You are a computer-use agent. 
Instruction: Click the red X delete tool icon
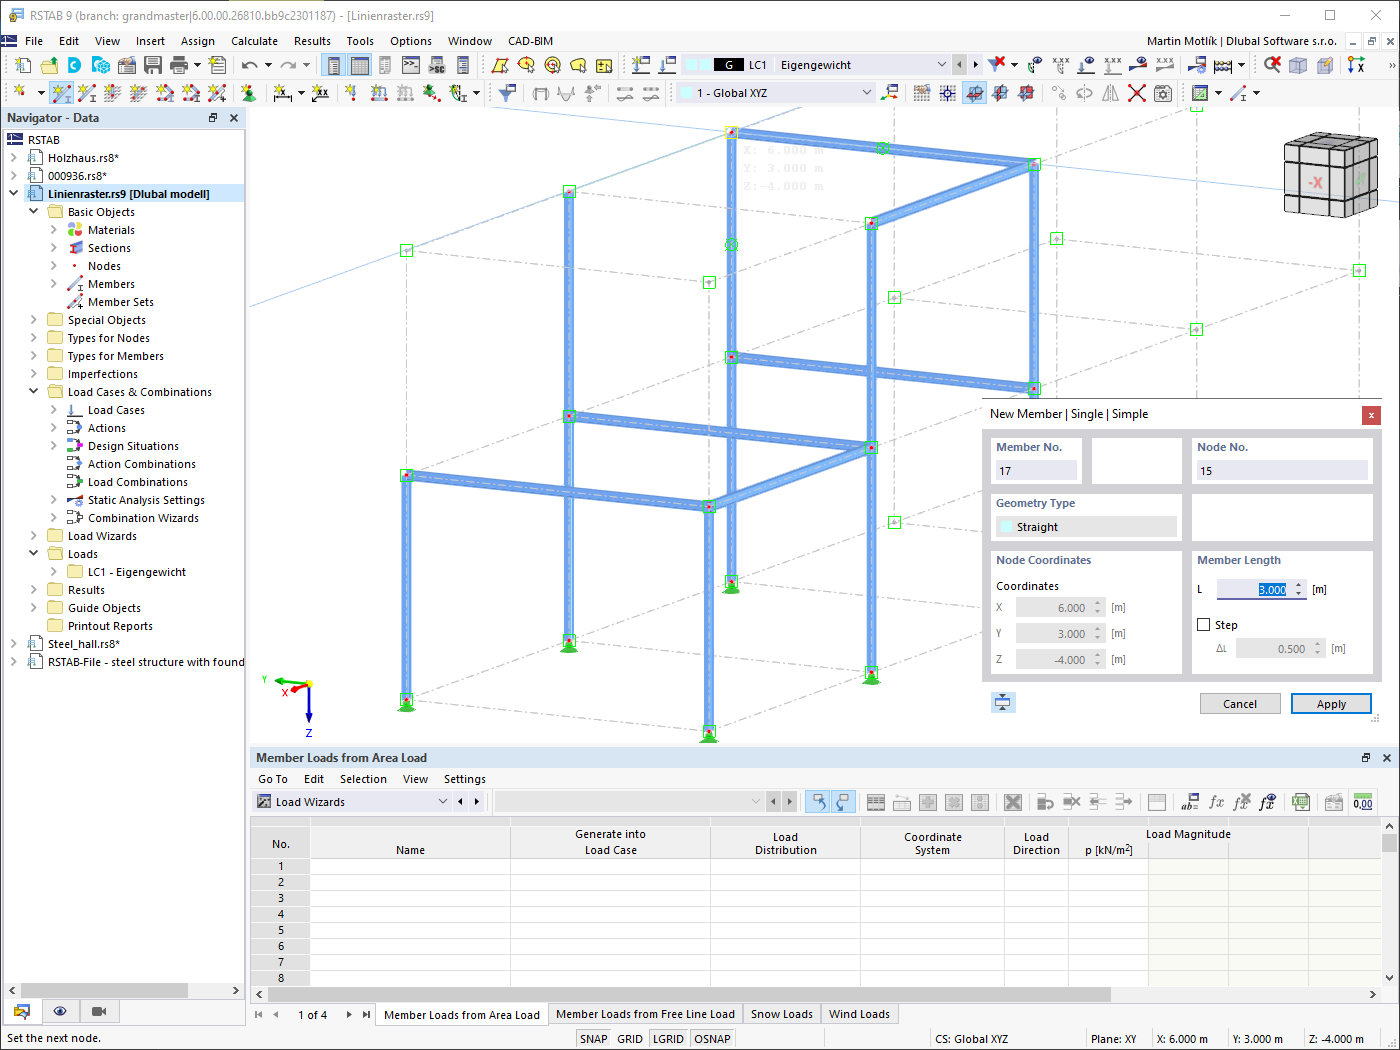pos(1137,93)
